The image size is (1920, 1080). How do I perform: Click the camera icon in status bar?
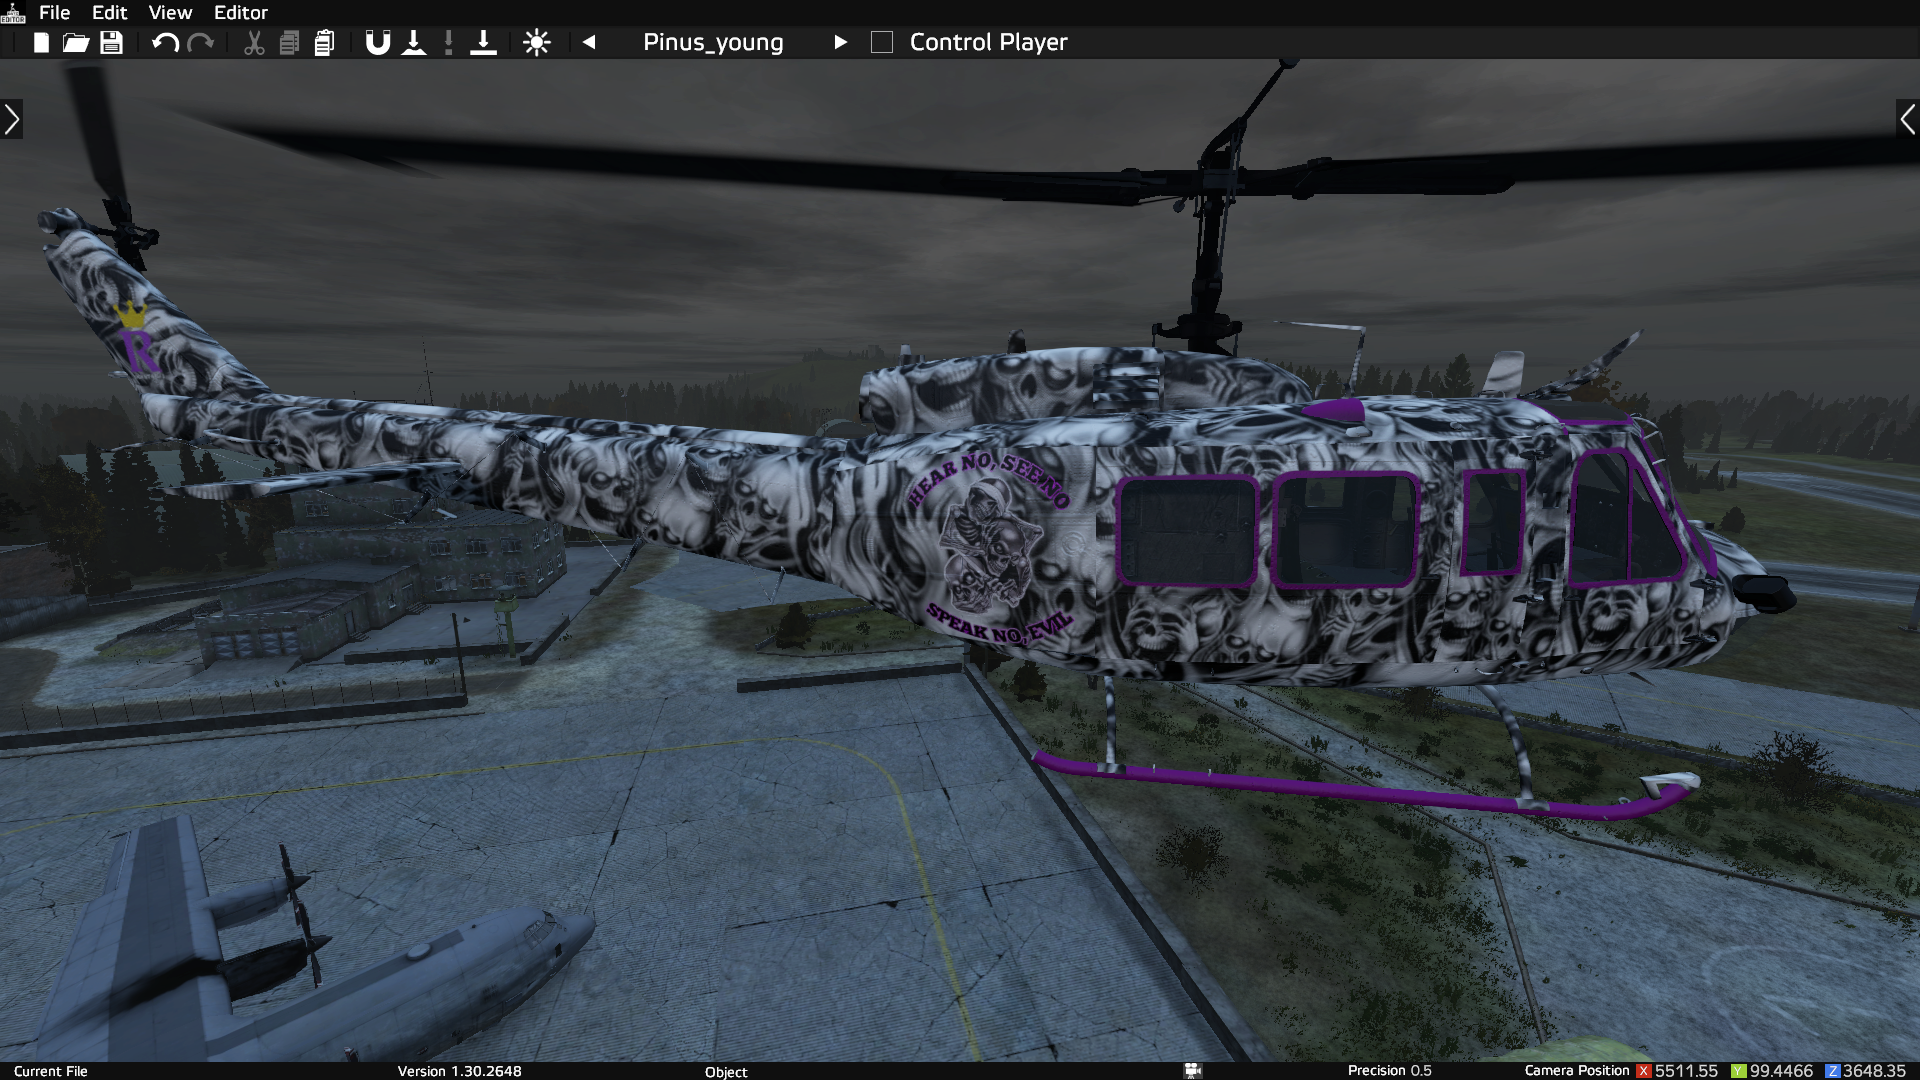tap(1192, 1071)
